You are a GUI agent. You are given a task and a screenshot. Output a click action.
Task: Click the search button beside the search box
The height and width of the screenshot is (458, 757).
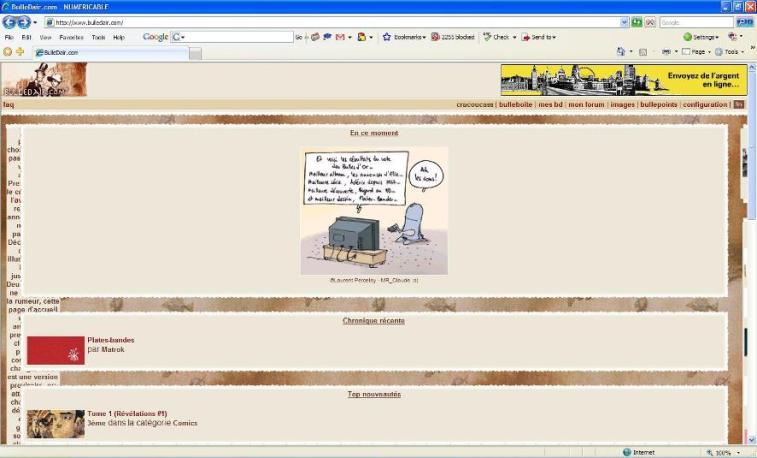[x=744, y=22]
